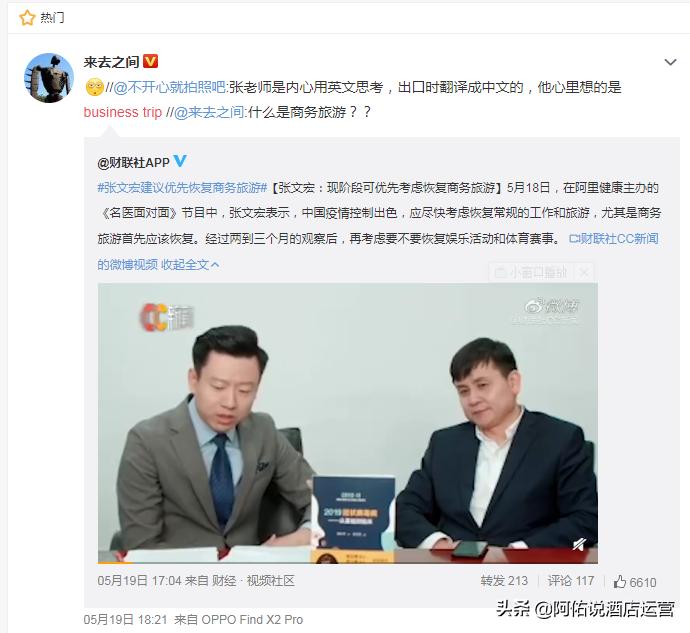This screenshot has width=690, height=633.
Task: Click the hot star icon at top
Action: point(27,18)
